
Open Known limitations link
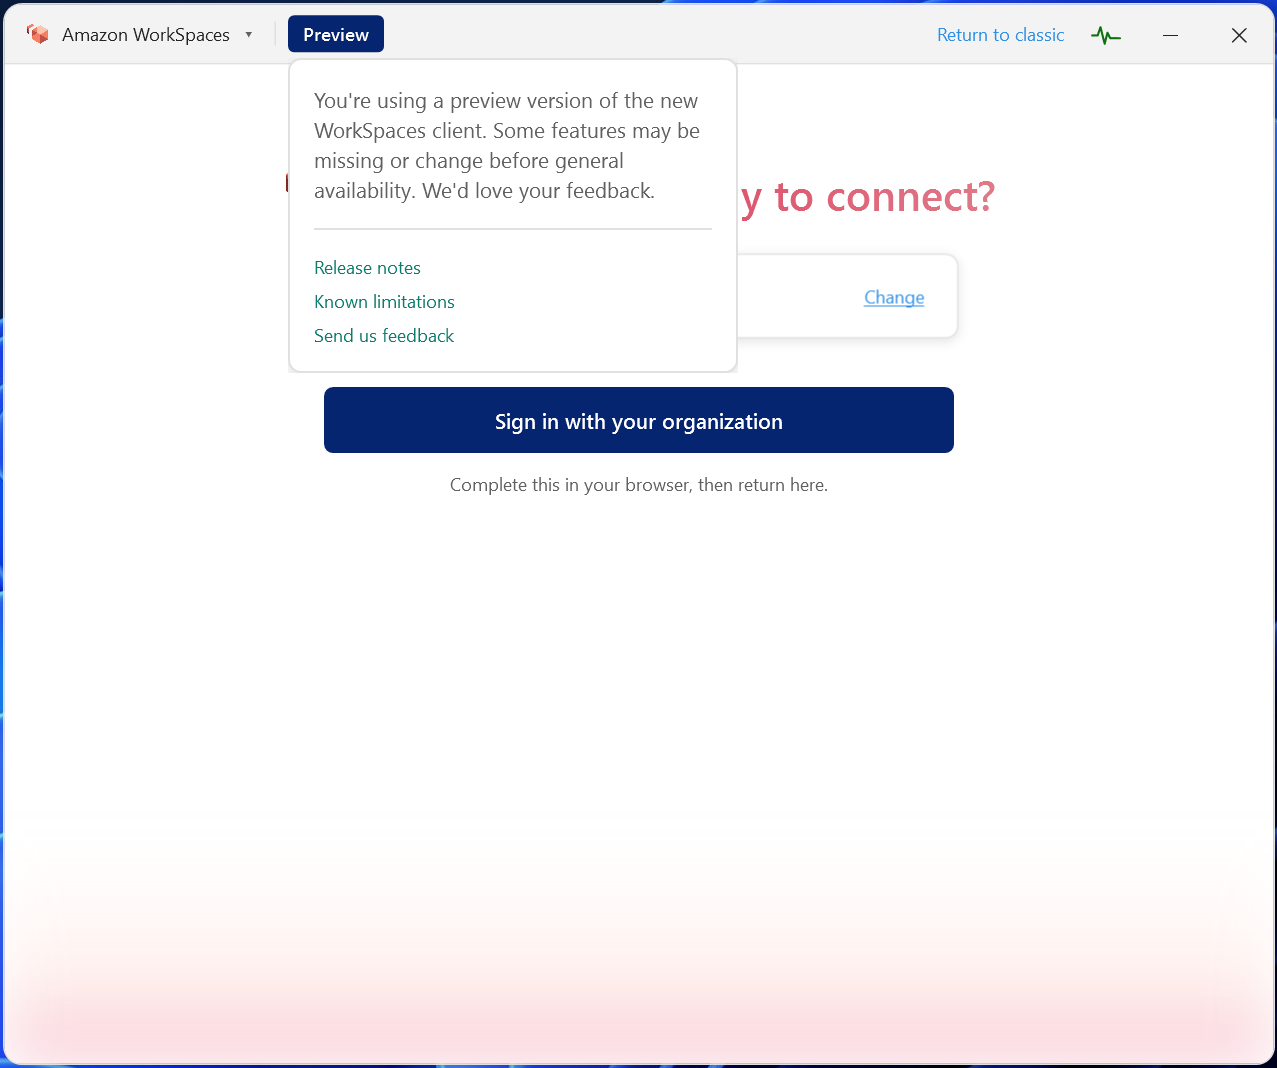(384, 302)
